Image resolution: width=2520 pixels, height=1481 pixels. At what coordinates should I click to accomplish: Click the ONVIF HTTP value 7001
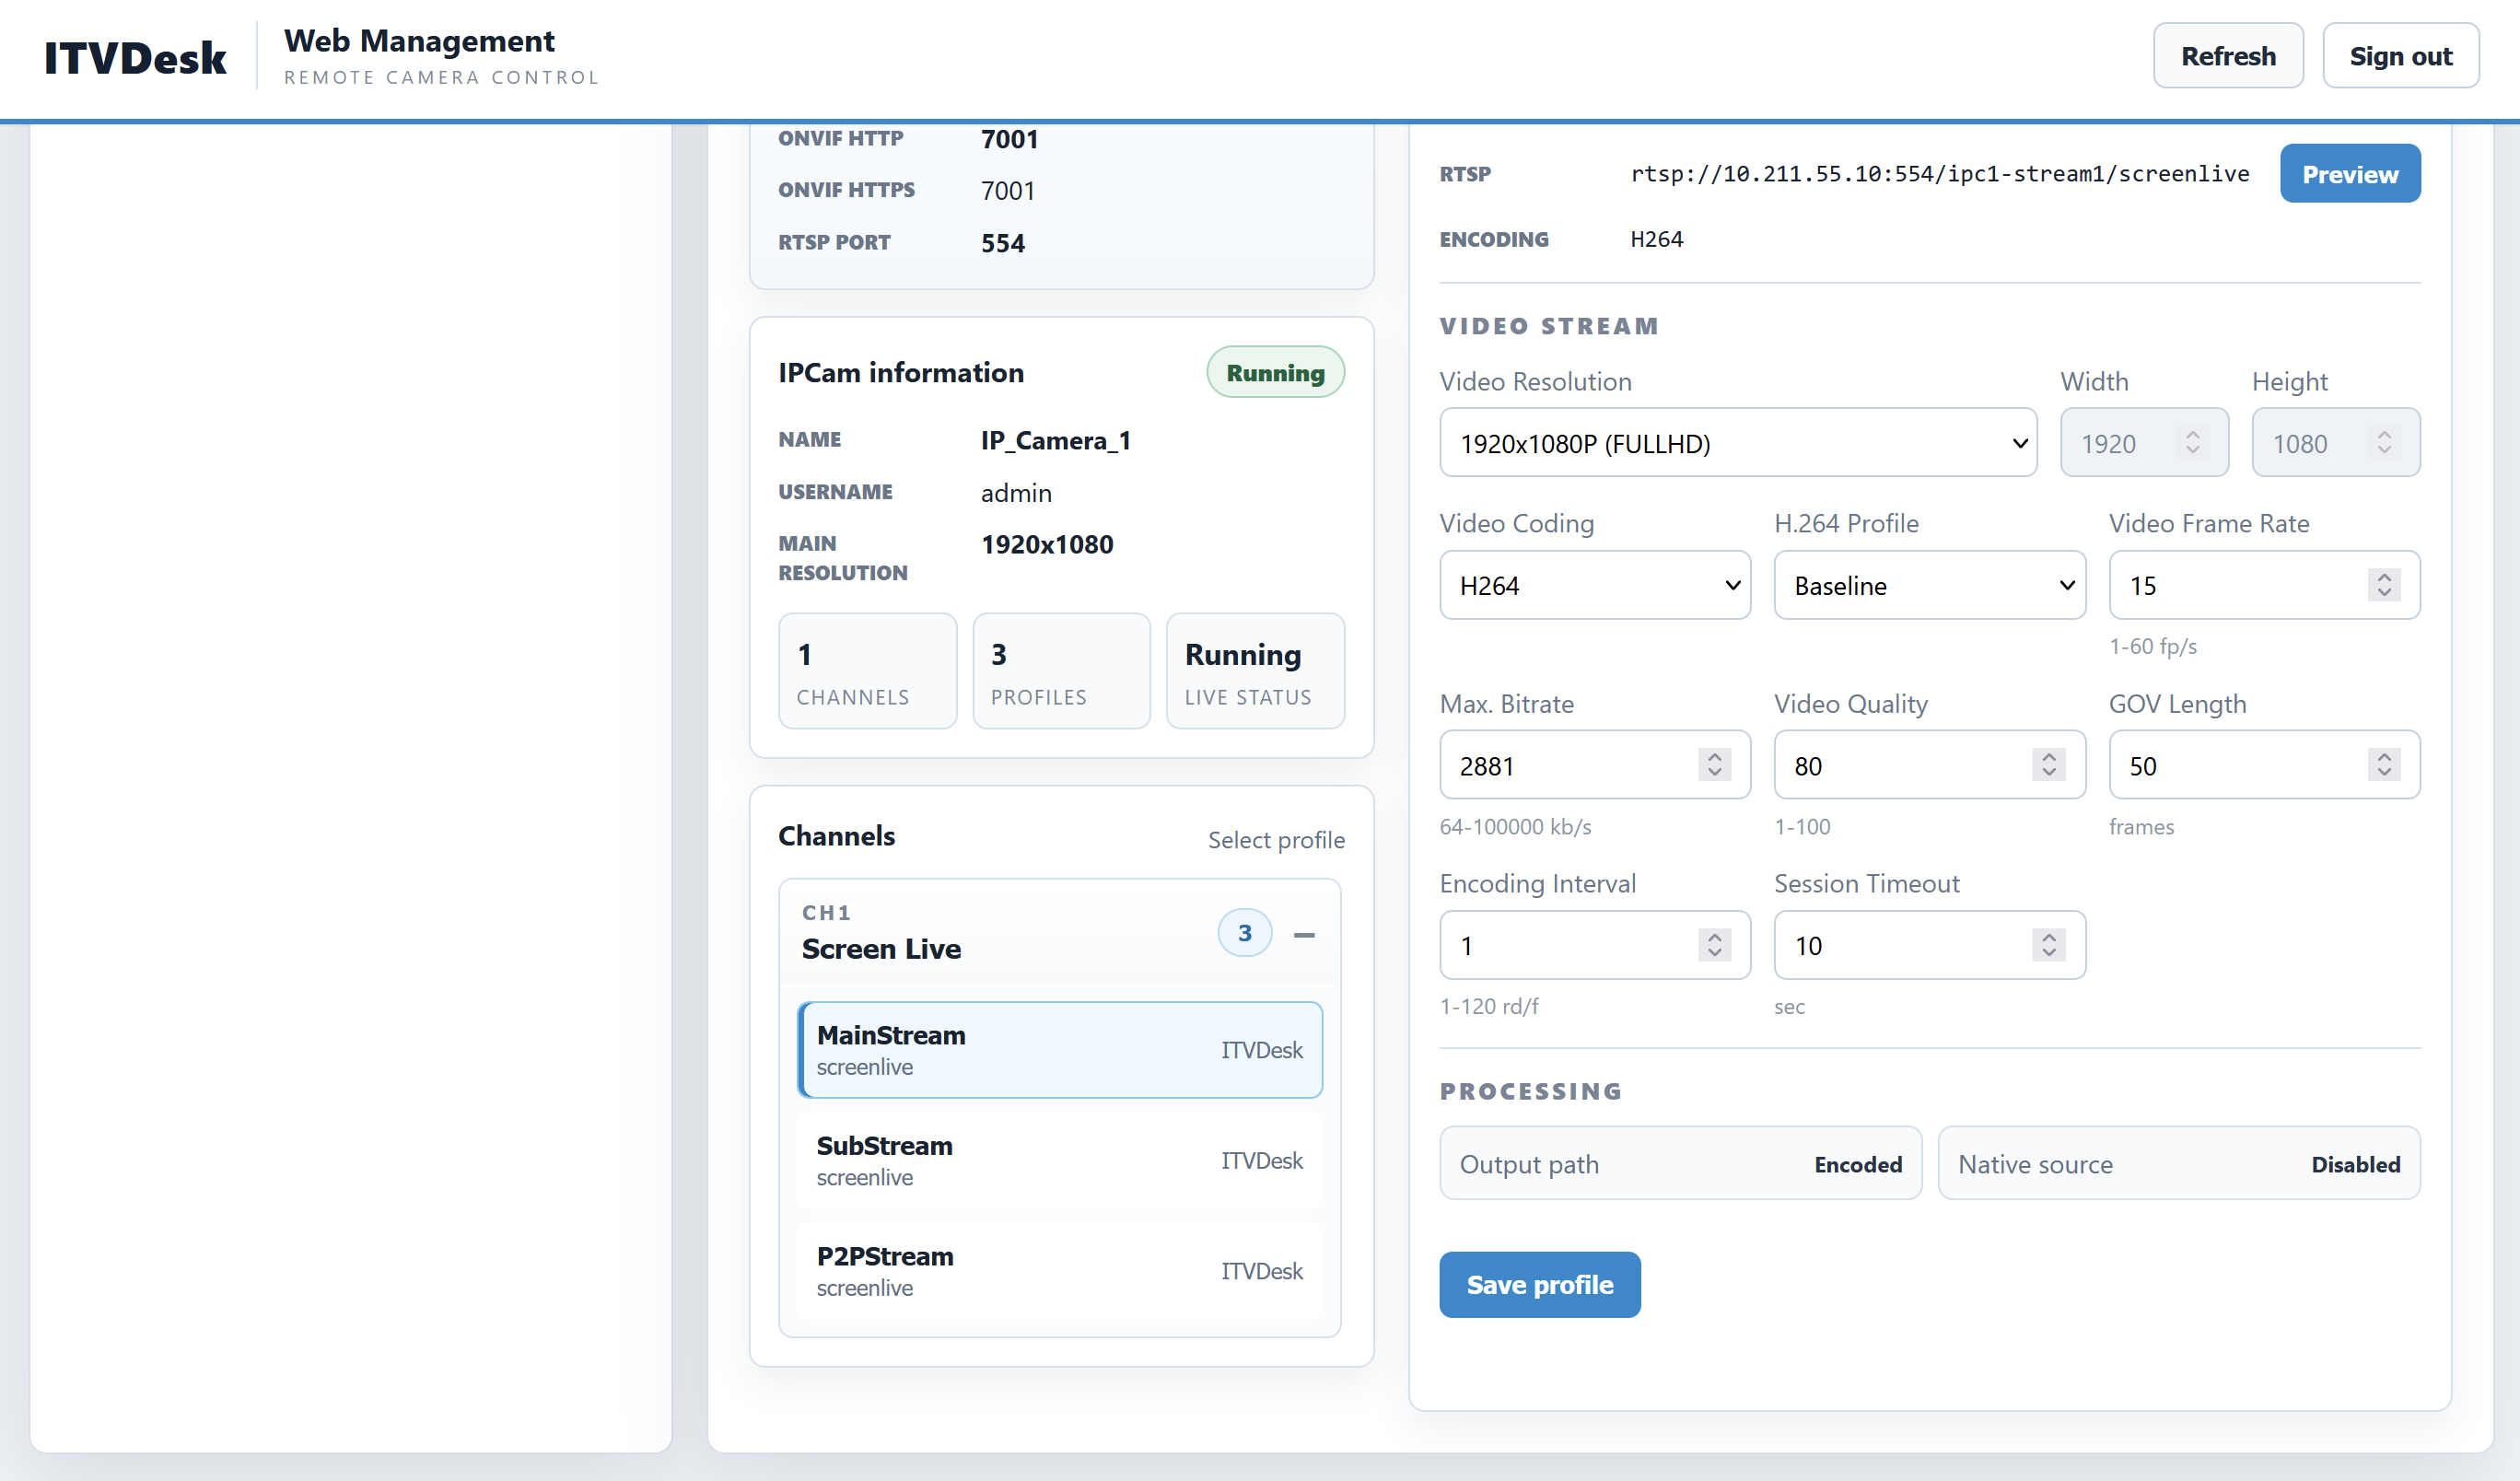click(1009, 139)
